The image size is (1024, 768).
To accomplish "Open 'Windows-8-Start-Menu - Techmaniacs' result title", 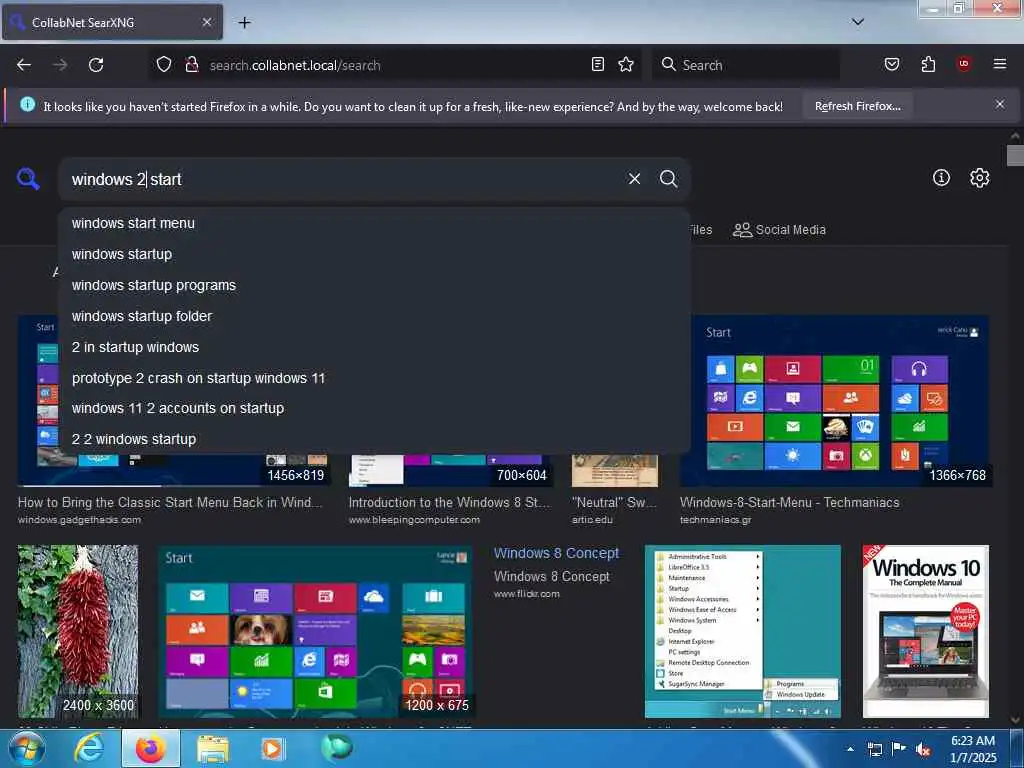I will [x=789, y=502].
